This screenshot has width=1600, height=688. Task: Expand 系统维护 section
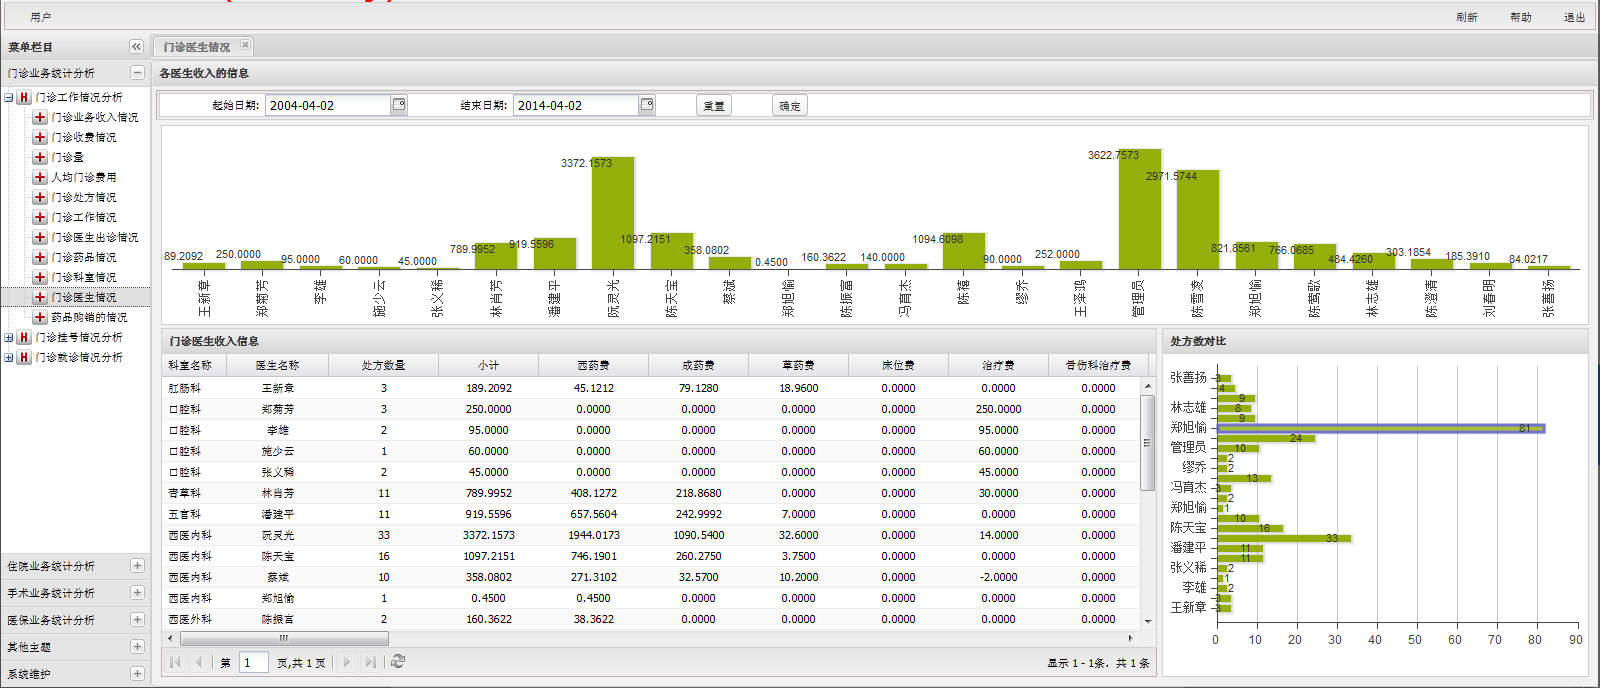point(137,674)
